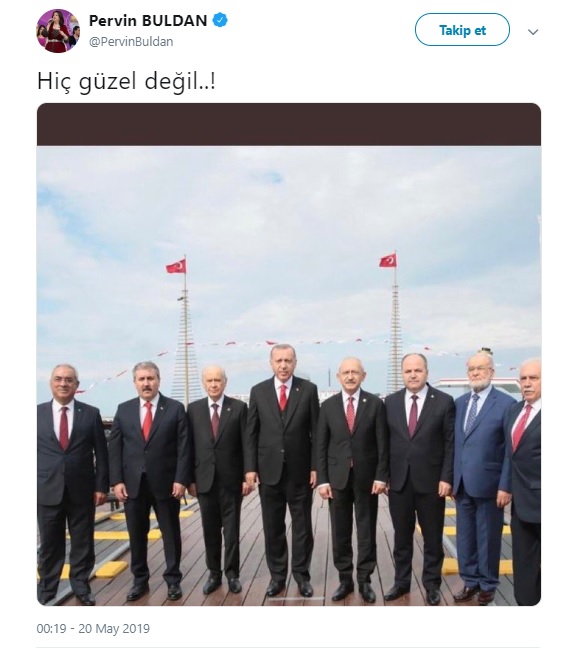Click the '20 May 2019' date text
The width and height of the screenshot is (575, 648).
114,629
